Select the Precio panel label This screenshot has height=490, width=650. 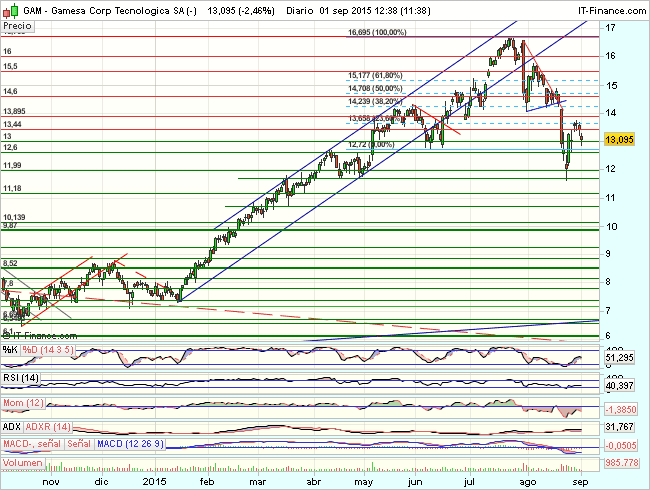[17, 26]
